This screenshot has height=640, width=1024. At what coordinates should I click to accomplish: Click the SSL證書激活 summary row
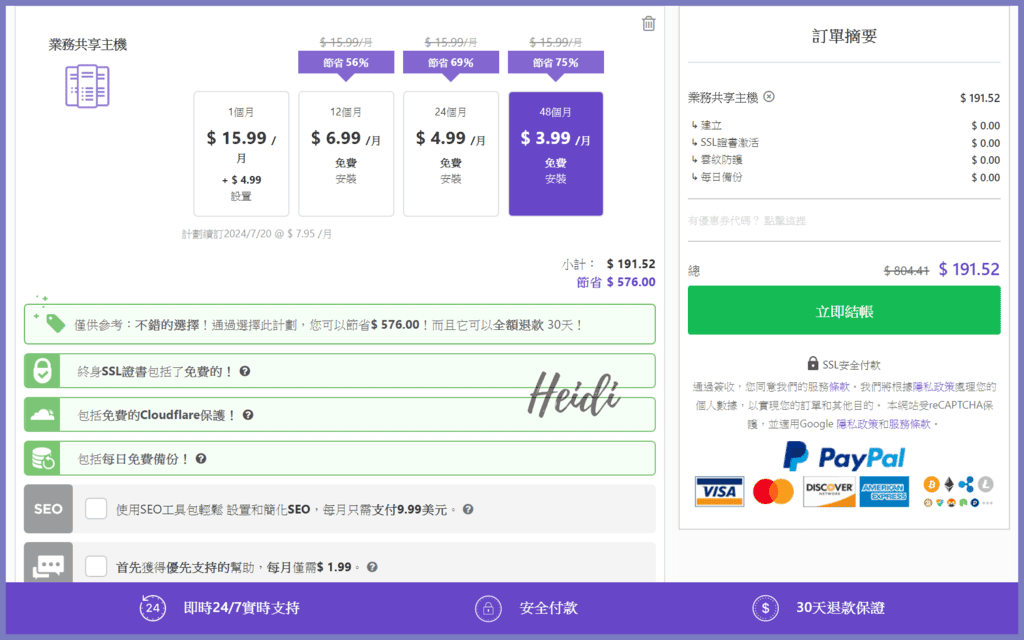point(845,142)
